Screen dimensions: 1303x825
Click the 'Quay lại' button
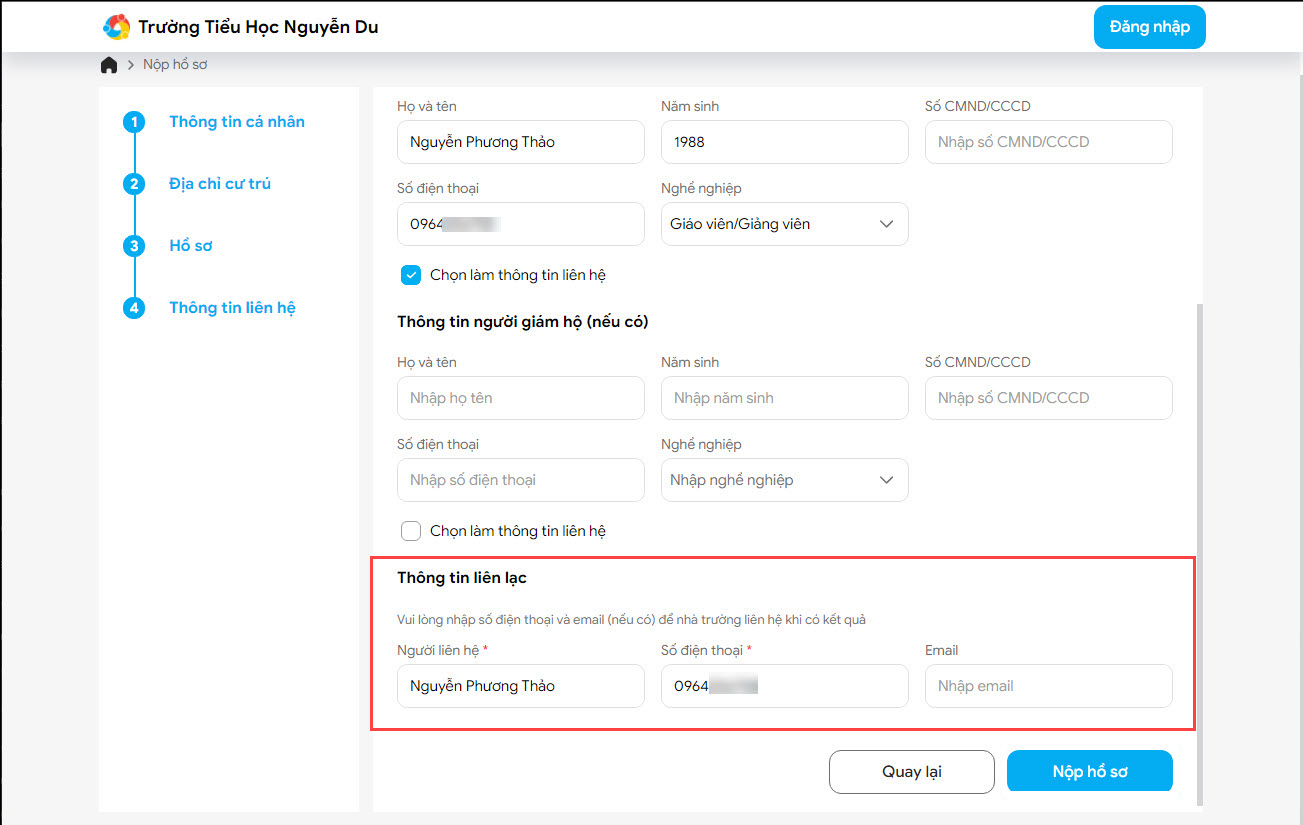click(x=911, y=771)
